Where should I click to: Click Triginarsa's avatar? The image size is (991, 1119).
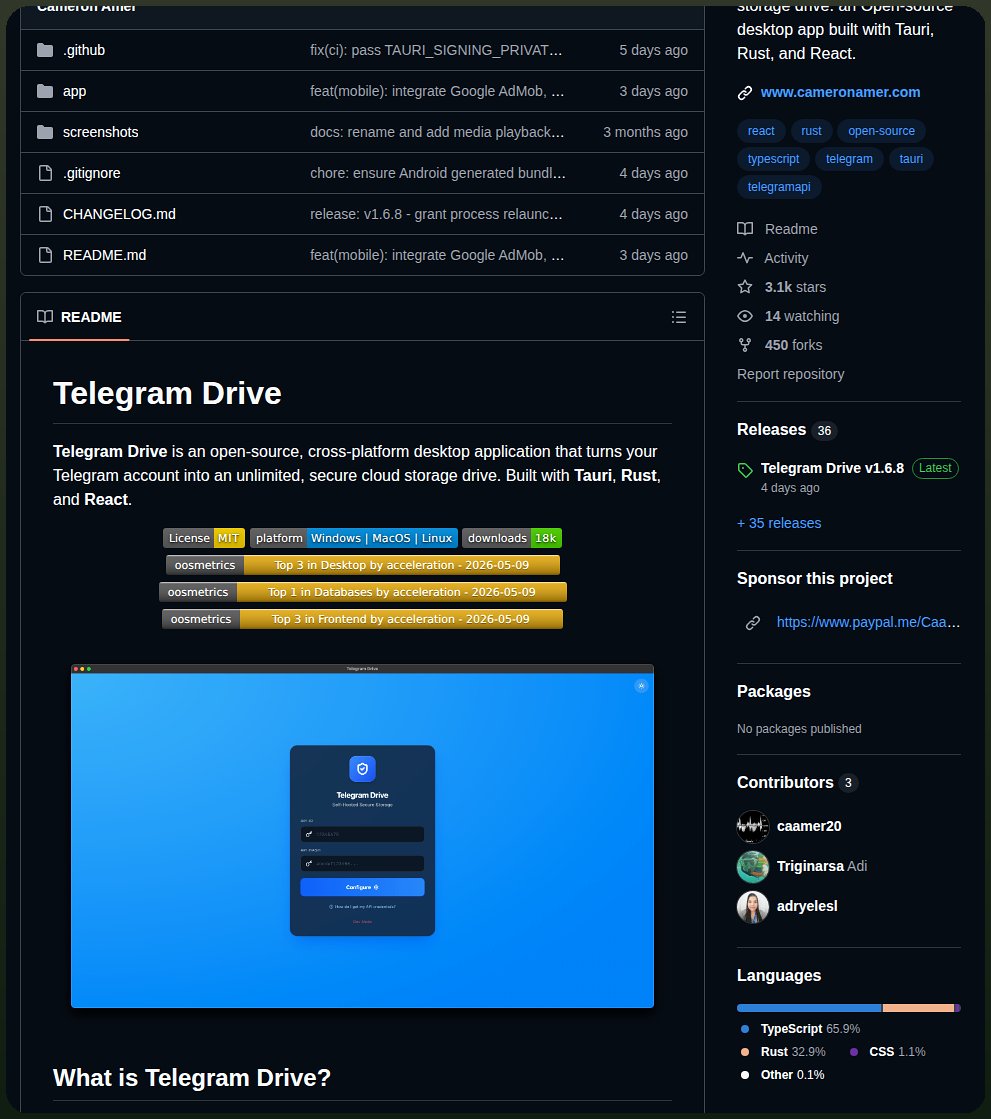point(753,866)
